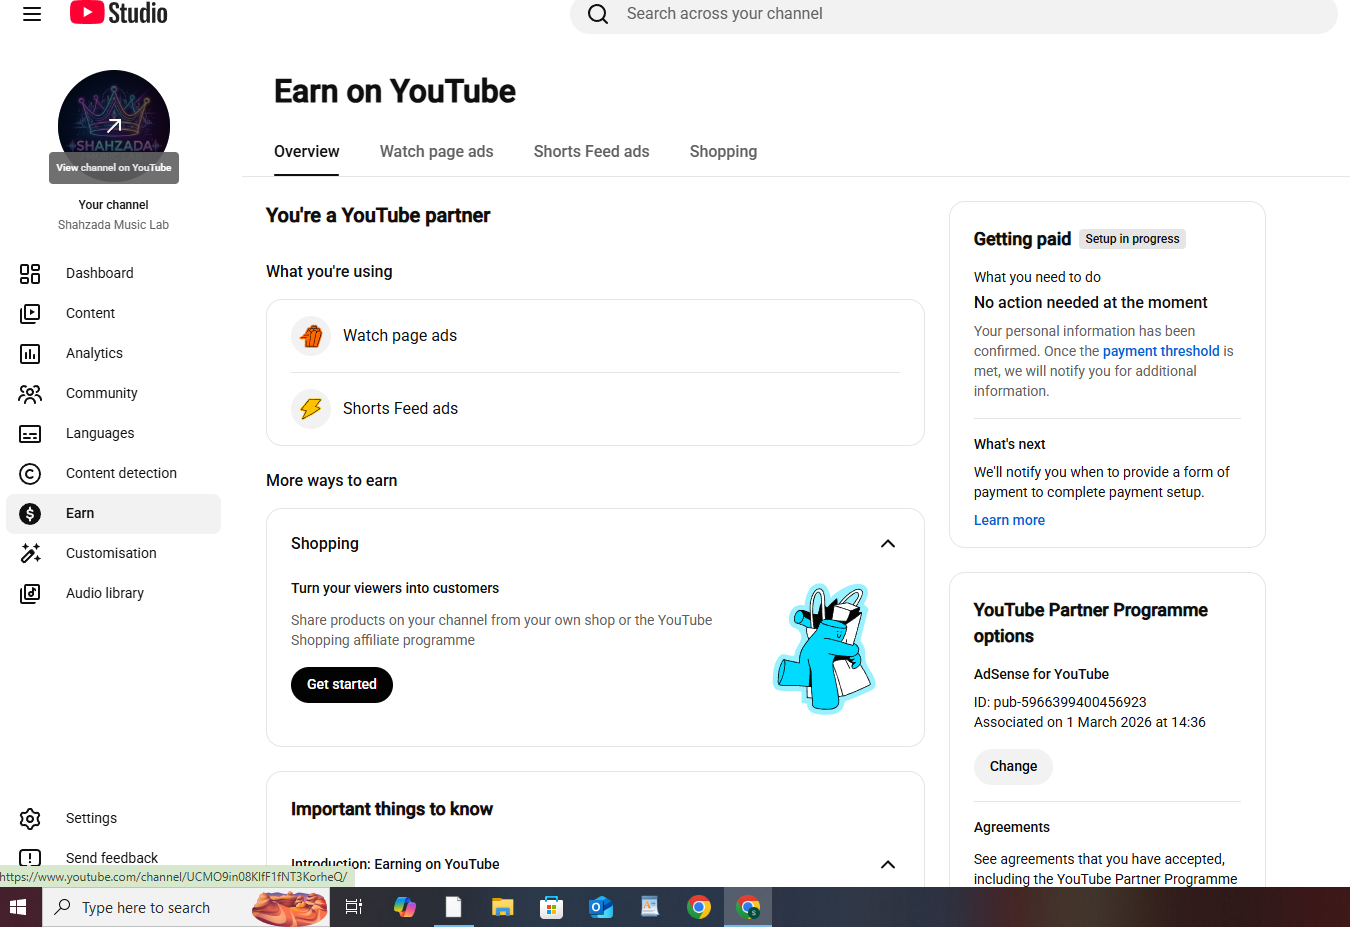This screenshot has height=927, width=1350.
Task: Click No action needed at the moment text
Action: click(x=1090, y=302)
